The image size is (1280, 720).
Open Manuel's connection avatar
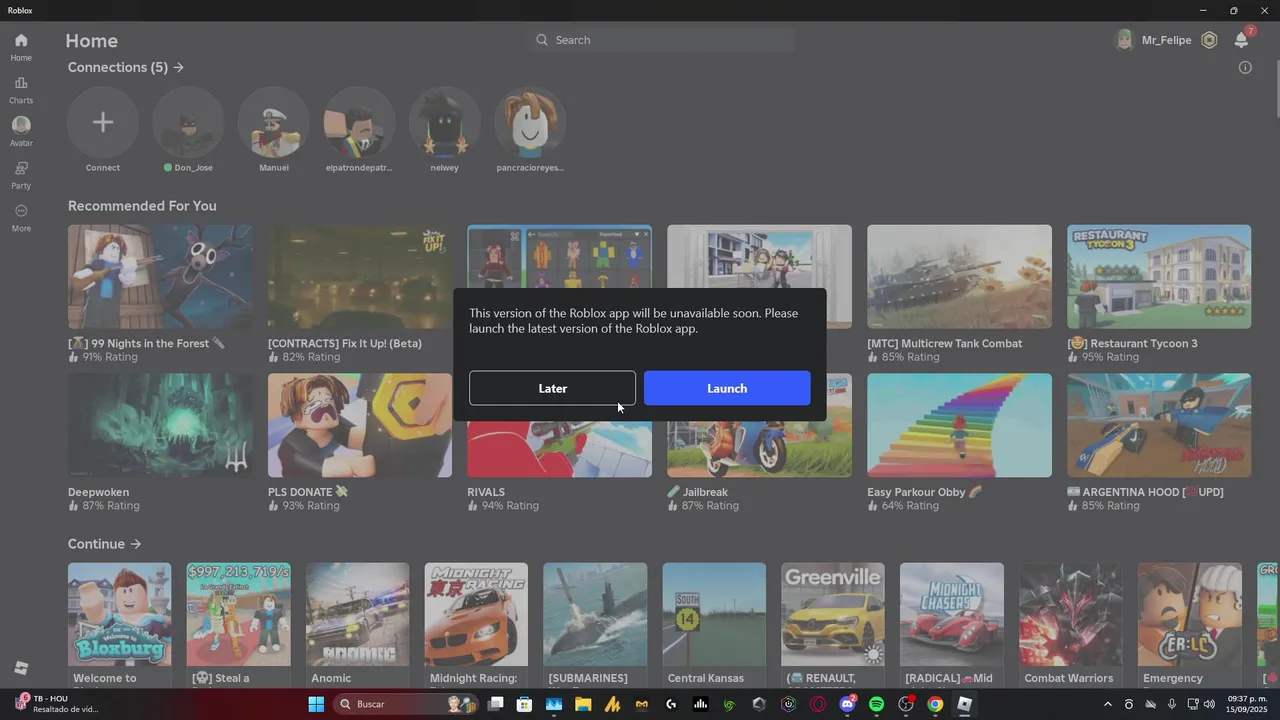tap(274, 122)
